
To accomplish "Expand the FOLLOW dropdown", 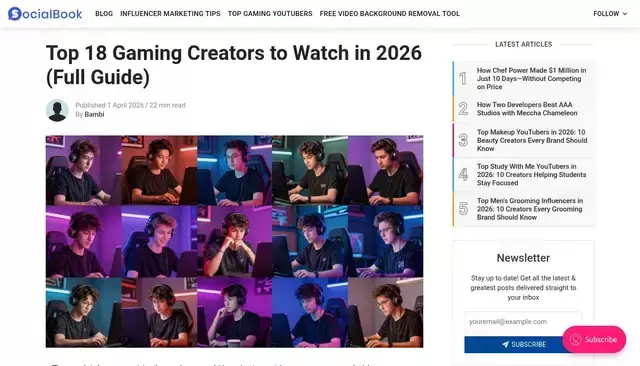I will [610, 13].
